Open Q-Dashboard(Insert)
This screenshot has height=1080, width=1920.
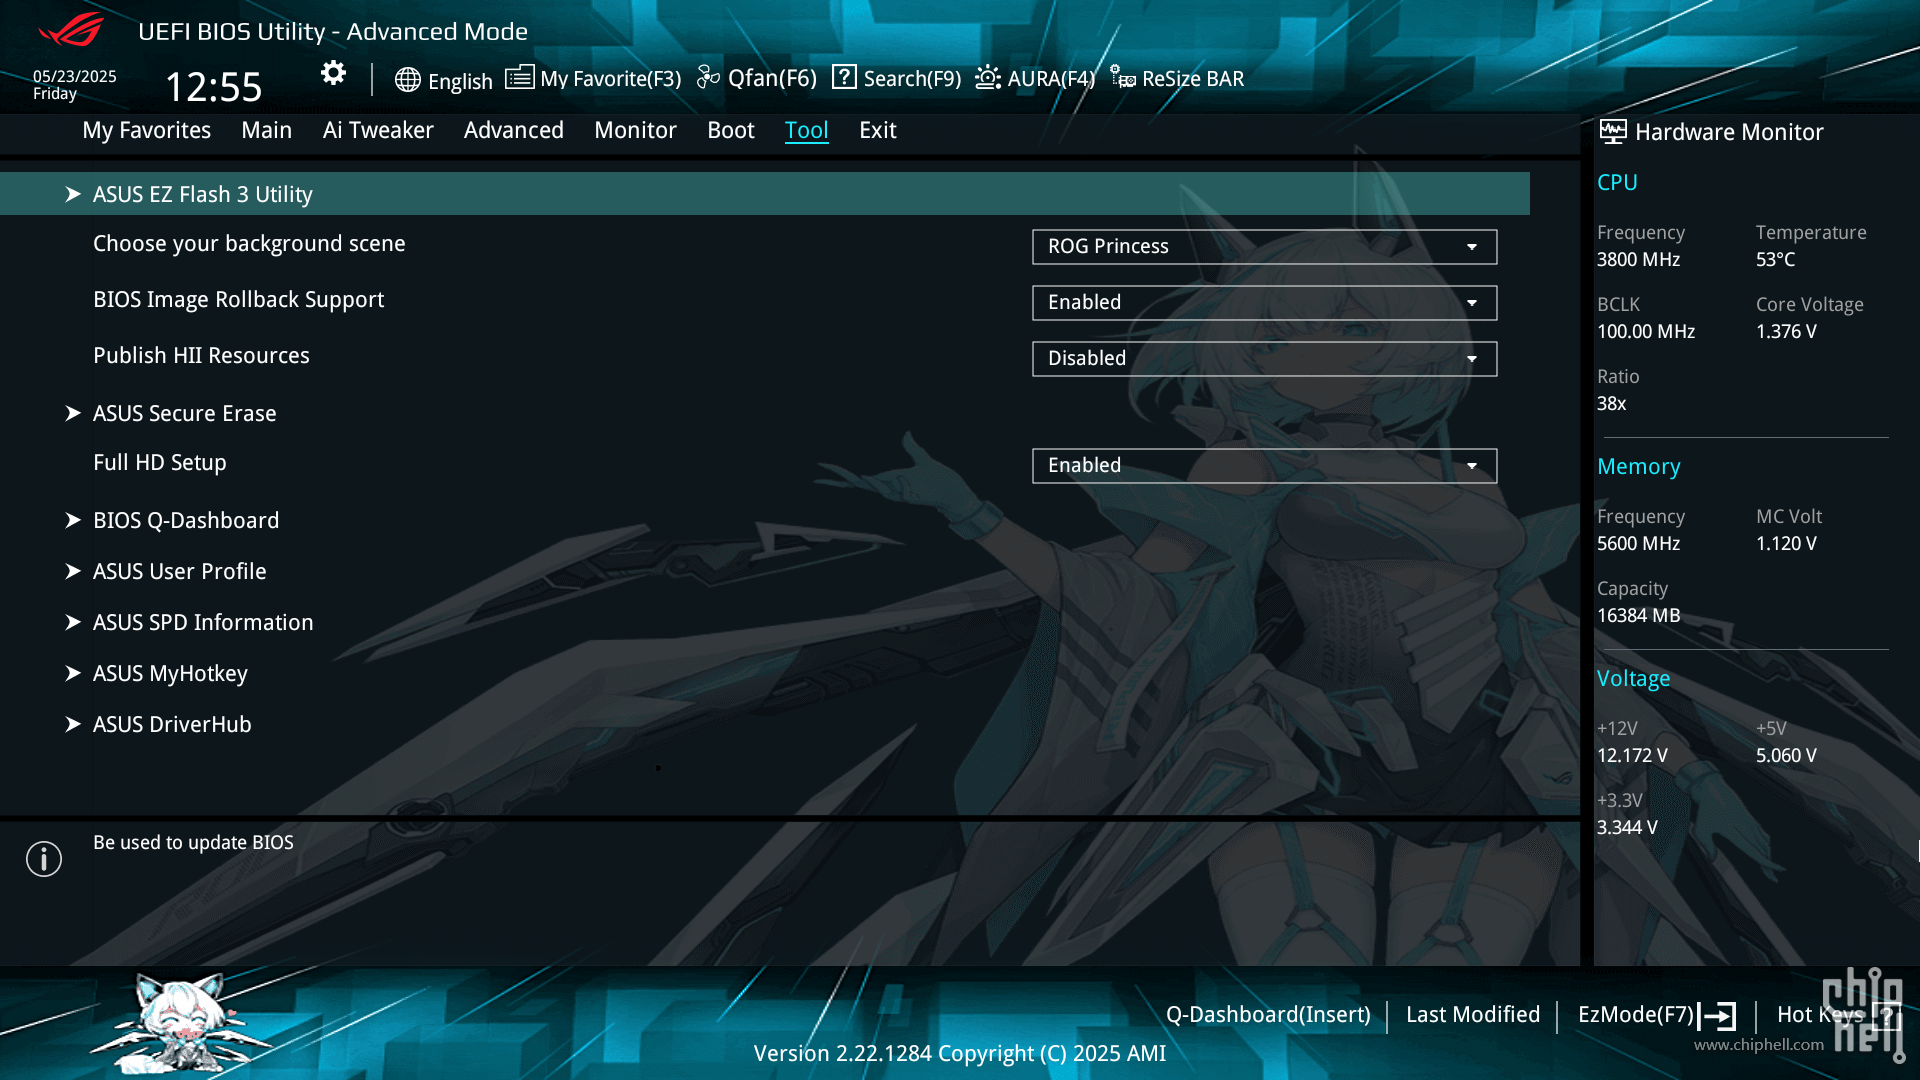click(x=1268, y=1014)
